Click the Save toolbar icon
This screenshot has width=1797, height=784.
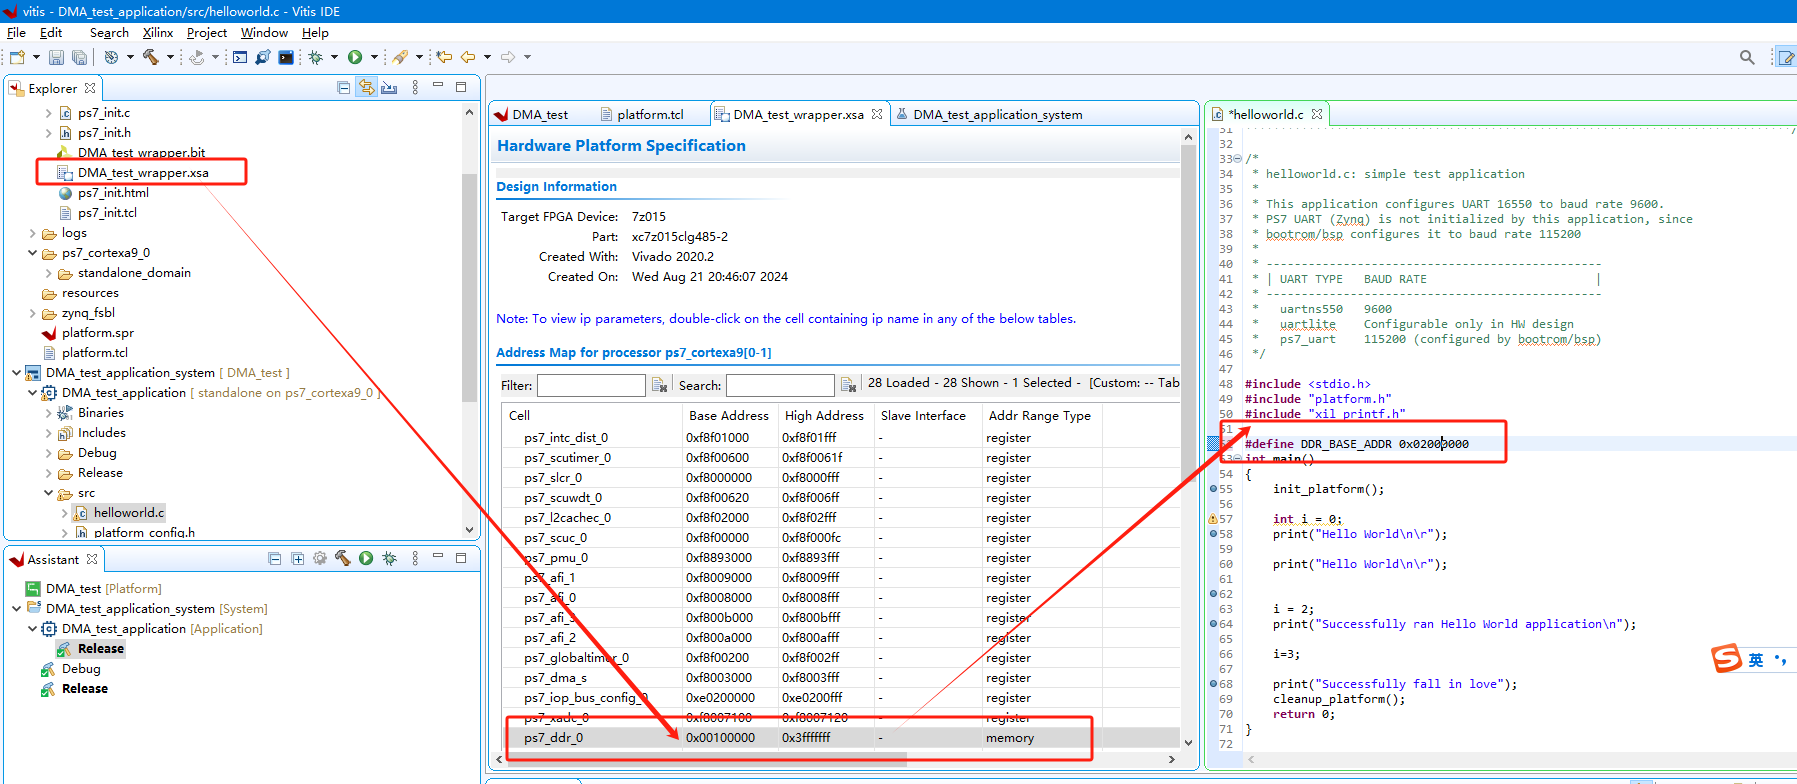coord(57,57)
